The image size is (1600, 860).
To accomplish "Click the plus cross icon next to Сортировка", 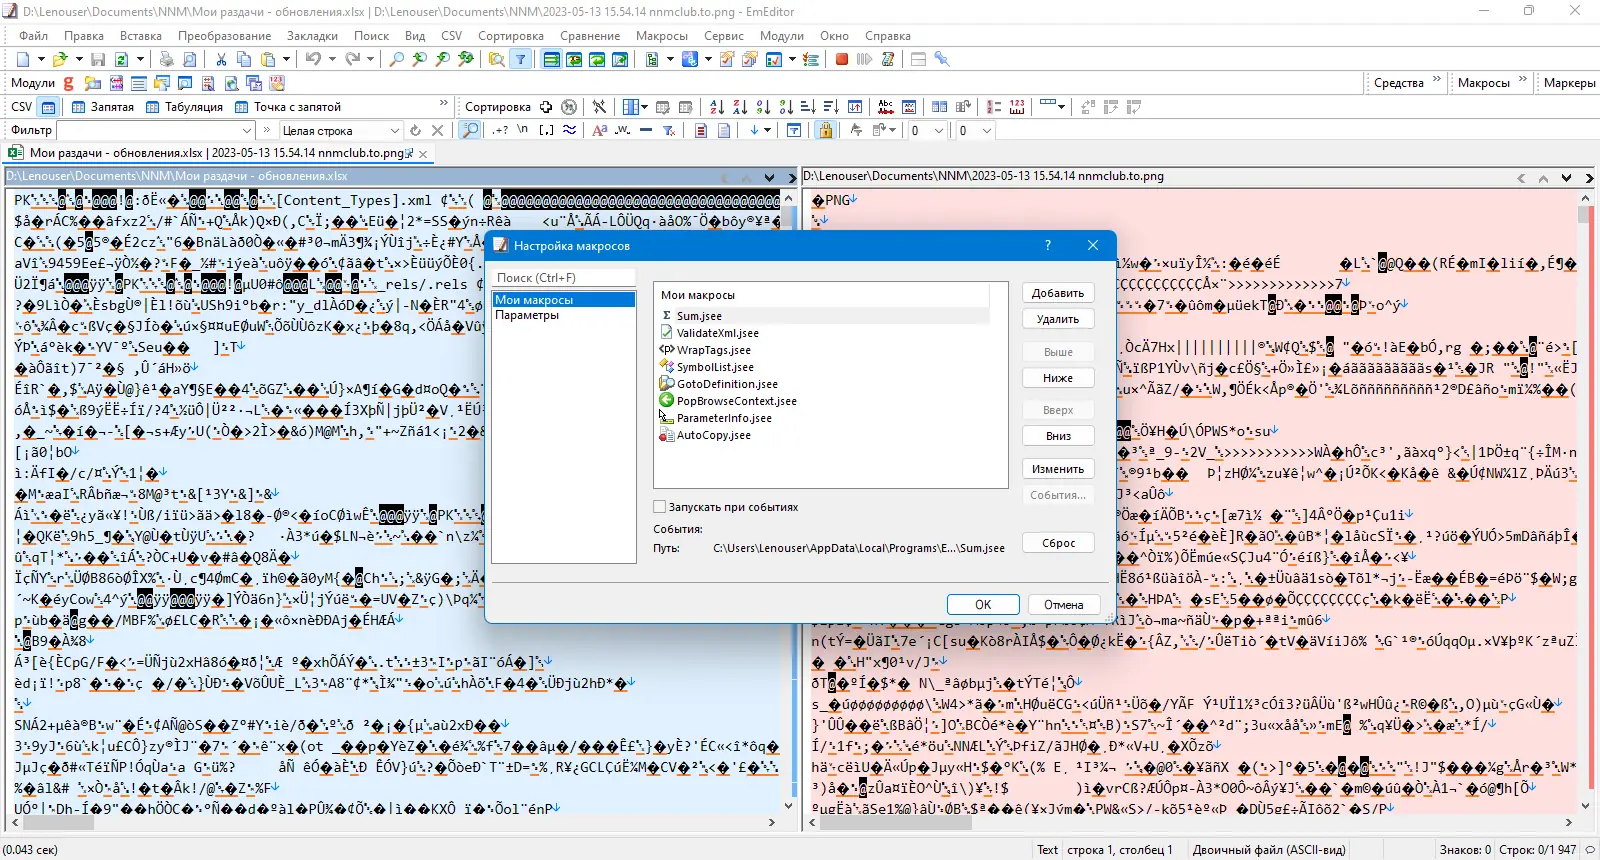I will click(x=546, y=107).
